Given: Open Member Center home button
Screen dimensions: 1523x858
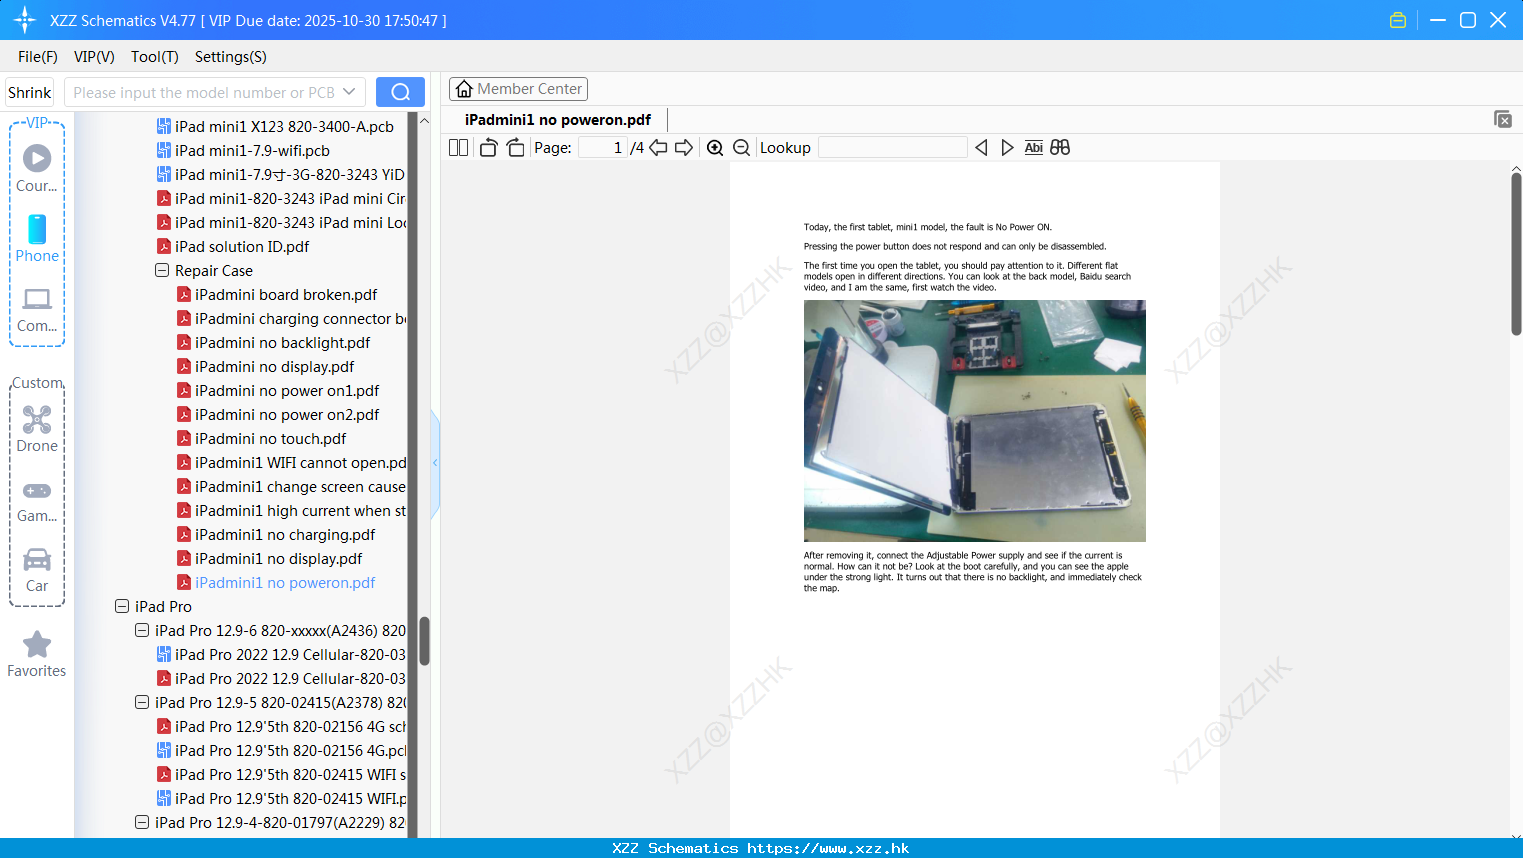Looking at the screenshot, I should (518, 89).
